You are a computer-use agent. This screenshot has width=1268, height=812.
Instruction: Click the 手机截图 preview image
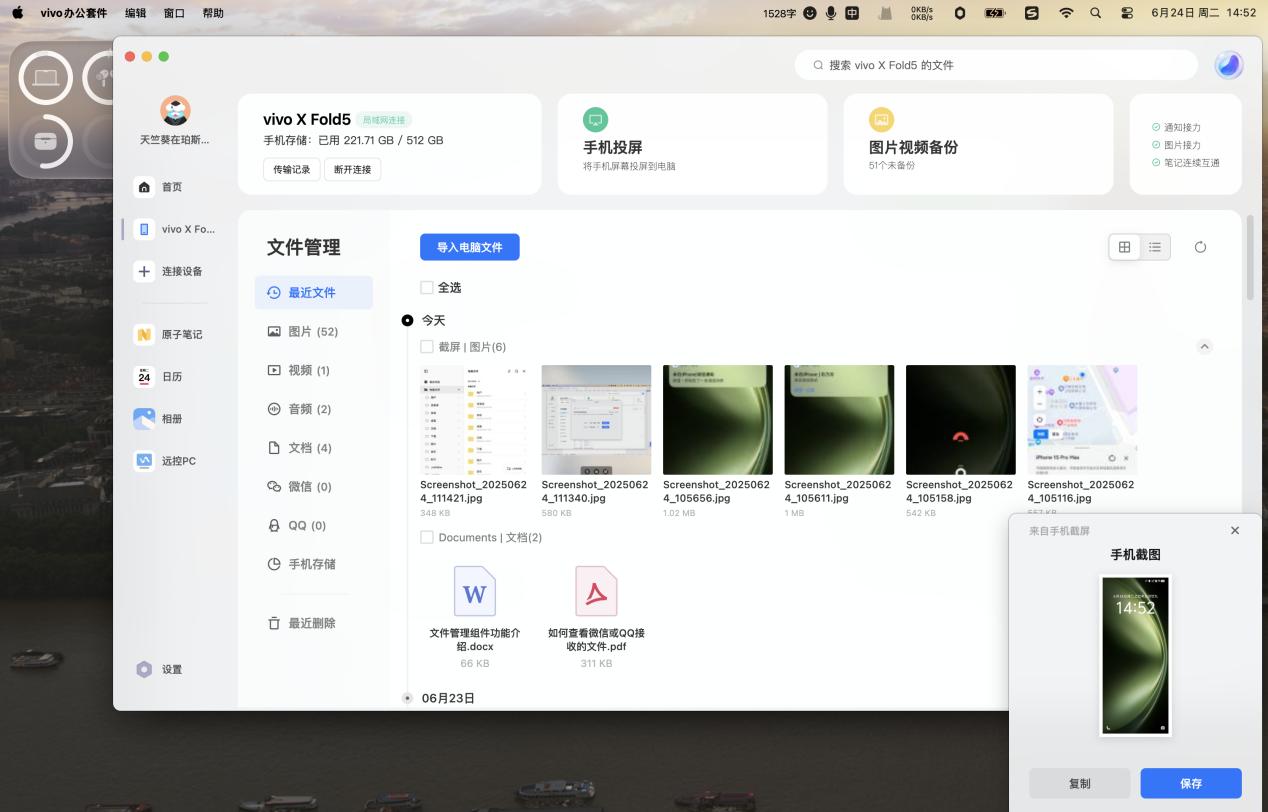click(1135, 656)
